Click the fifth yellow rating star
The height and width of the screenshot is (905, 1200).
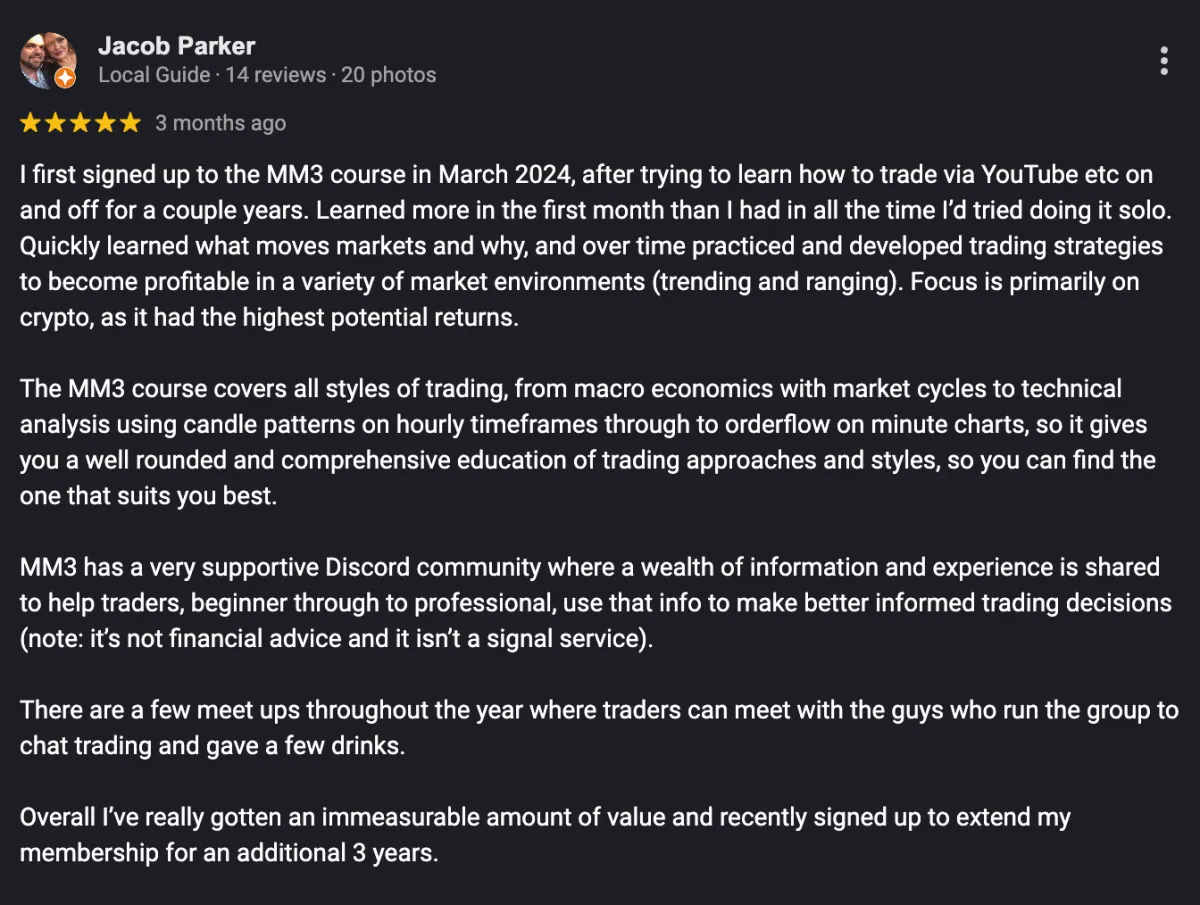pos(131,123)
